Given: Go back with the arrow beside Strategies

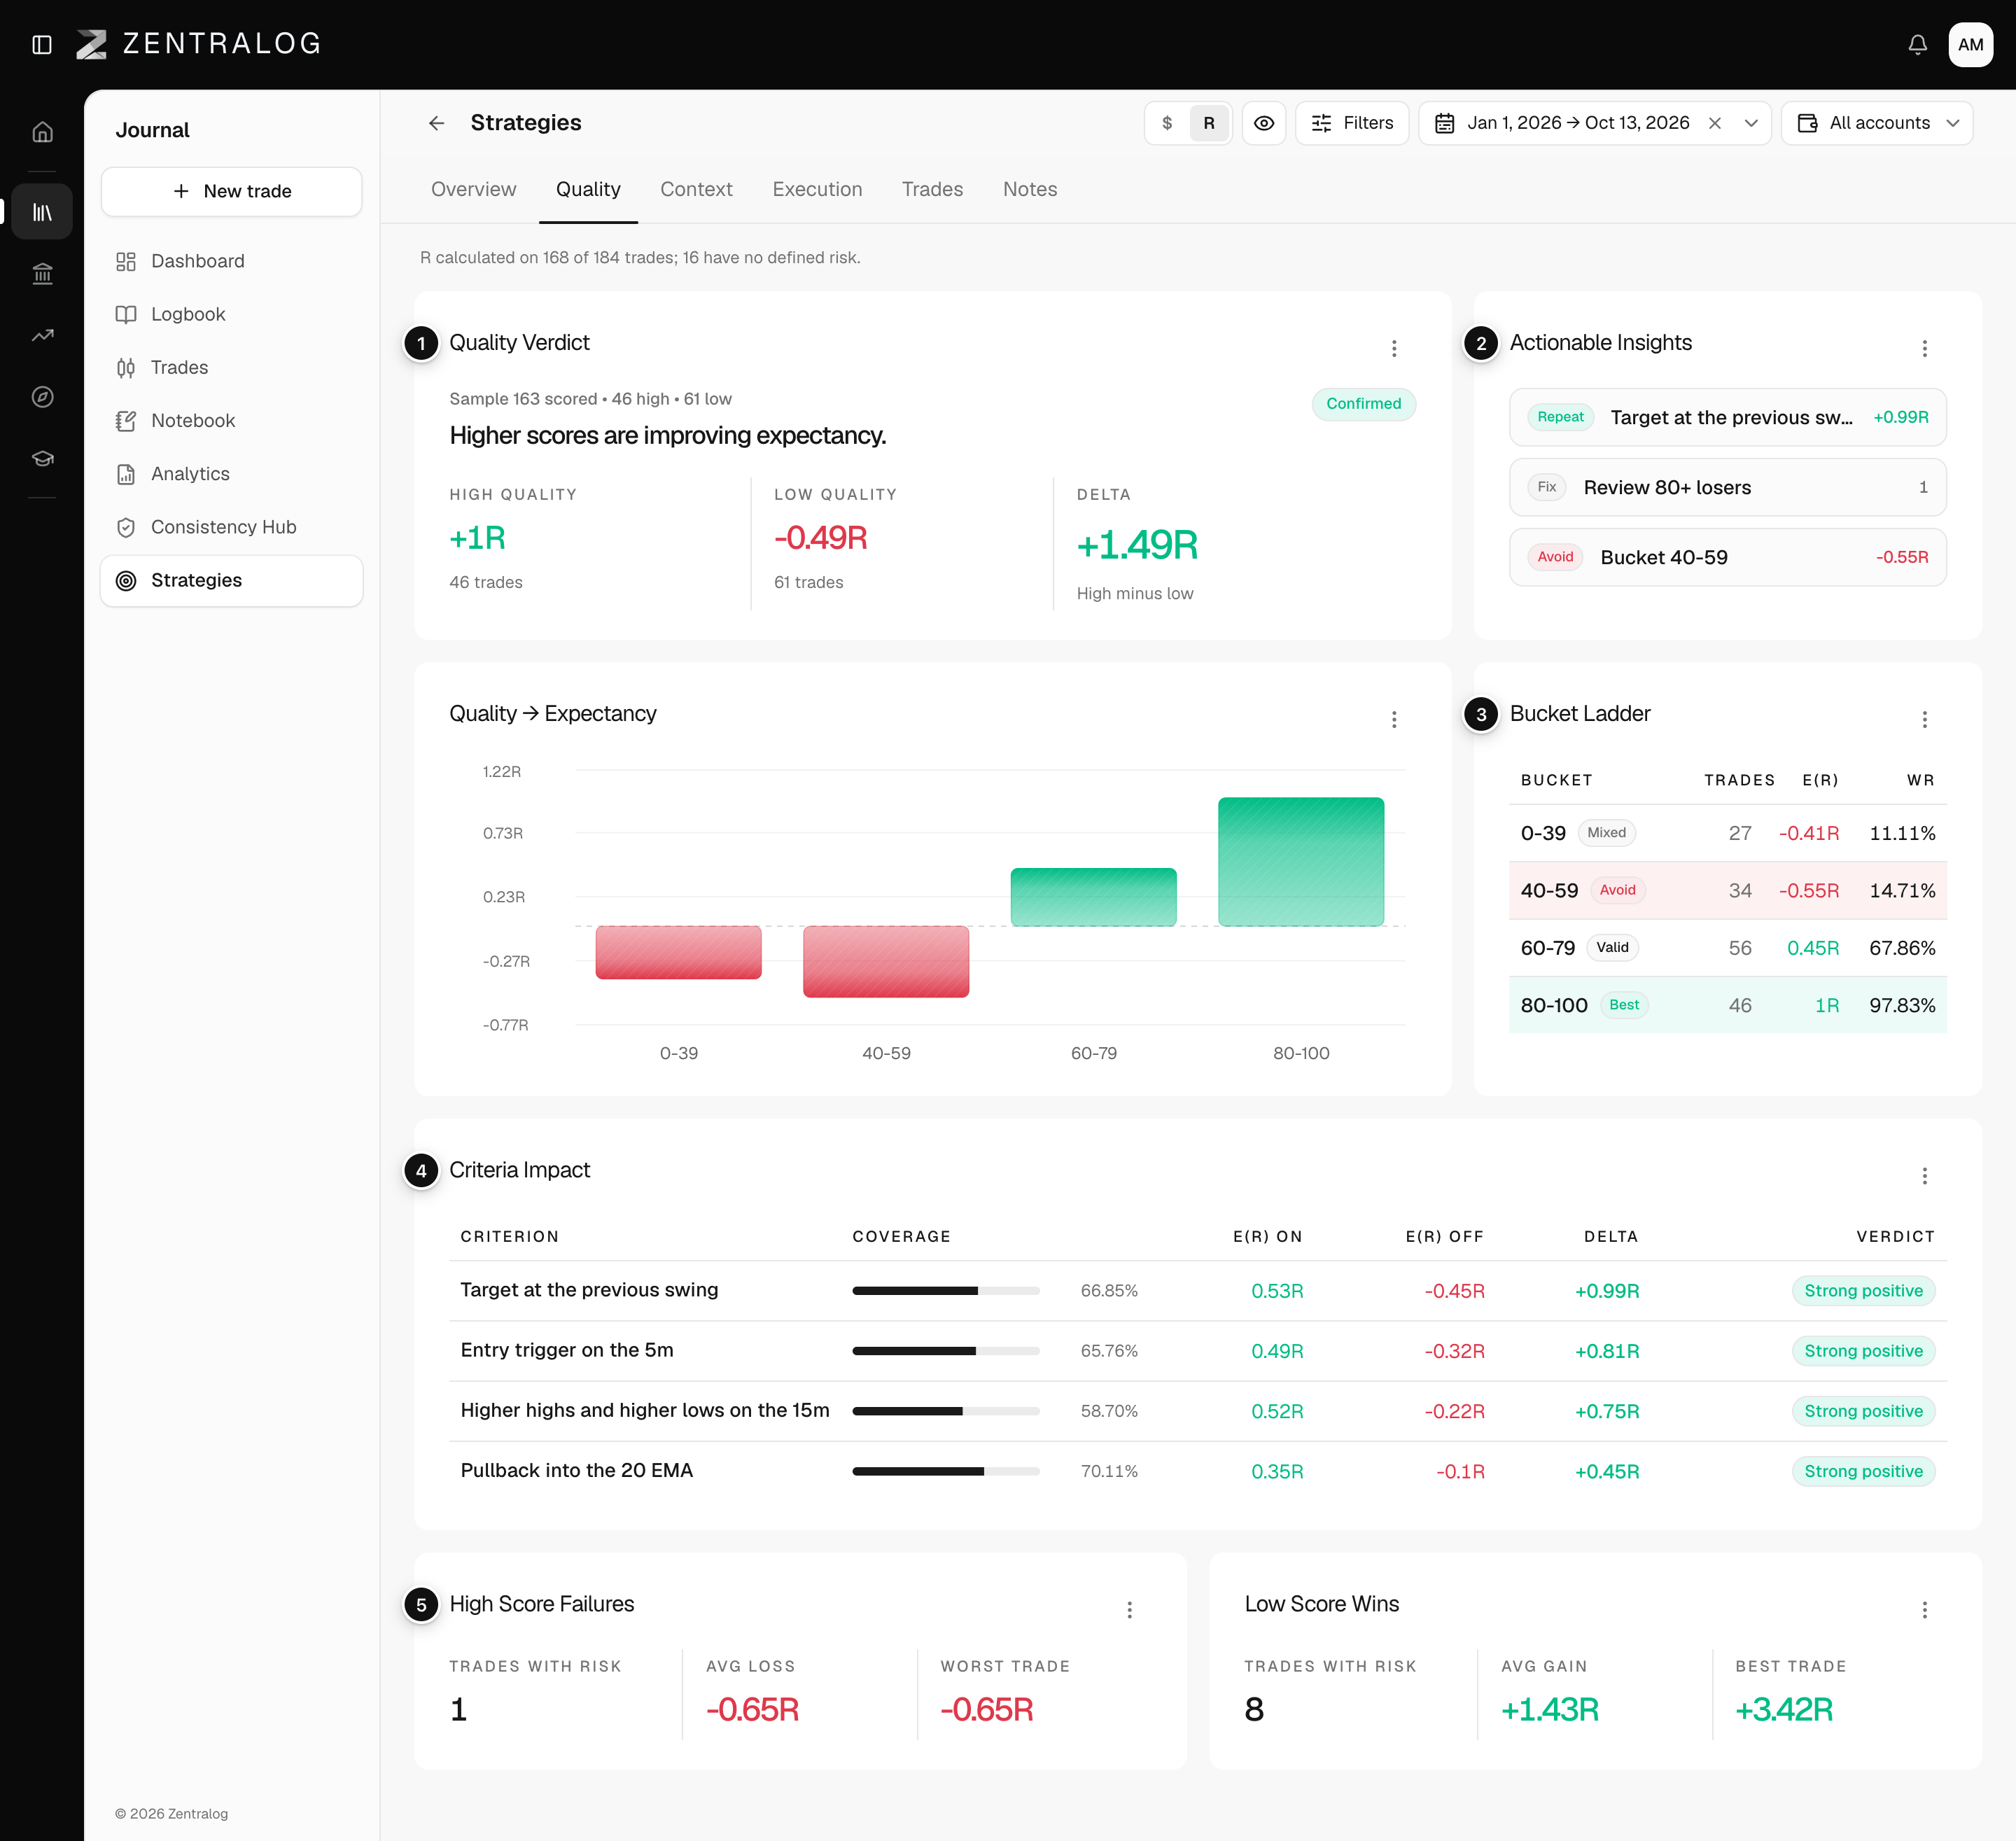Looking at the screenshot, I should pos(436,123).
